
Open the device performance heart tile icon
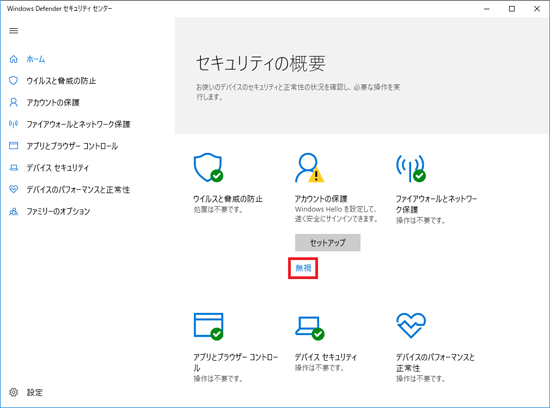pos(411,326)
